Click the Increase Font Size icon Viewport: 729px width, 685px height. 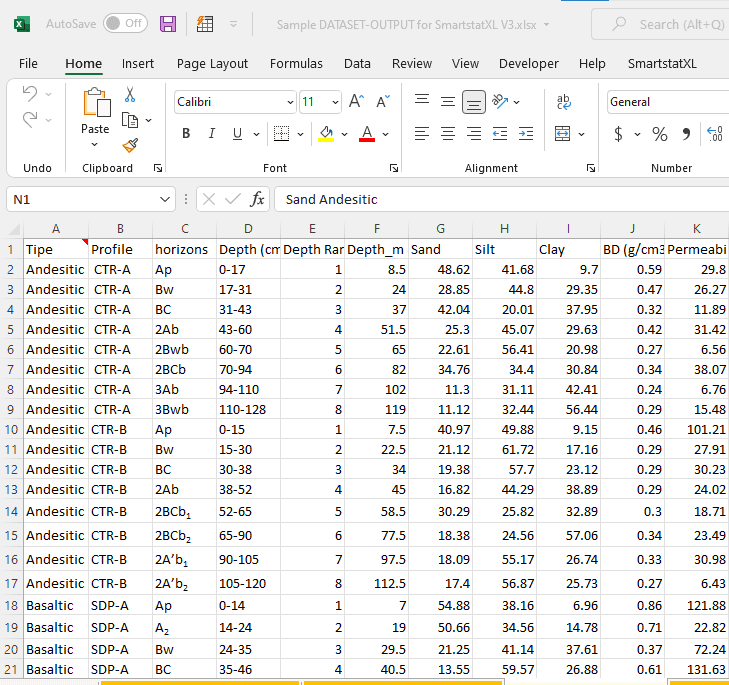pos(356,102)
